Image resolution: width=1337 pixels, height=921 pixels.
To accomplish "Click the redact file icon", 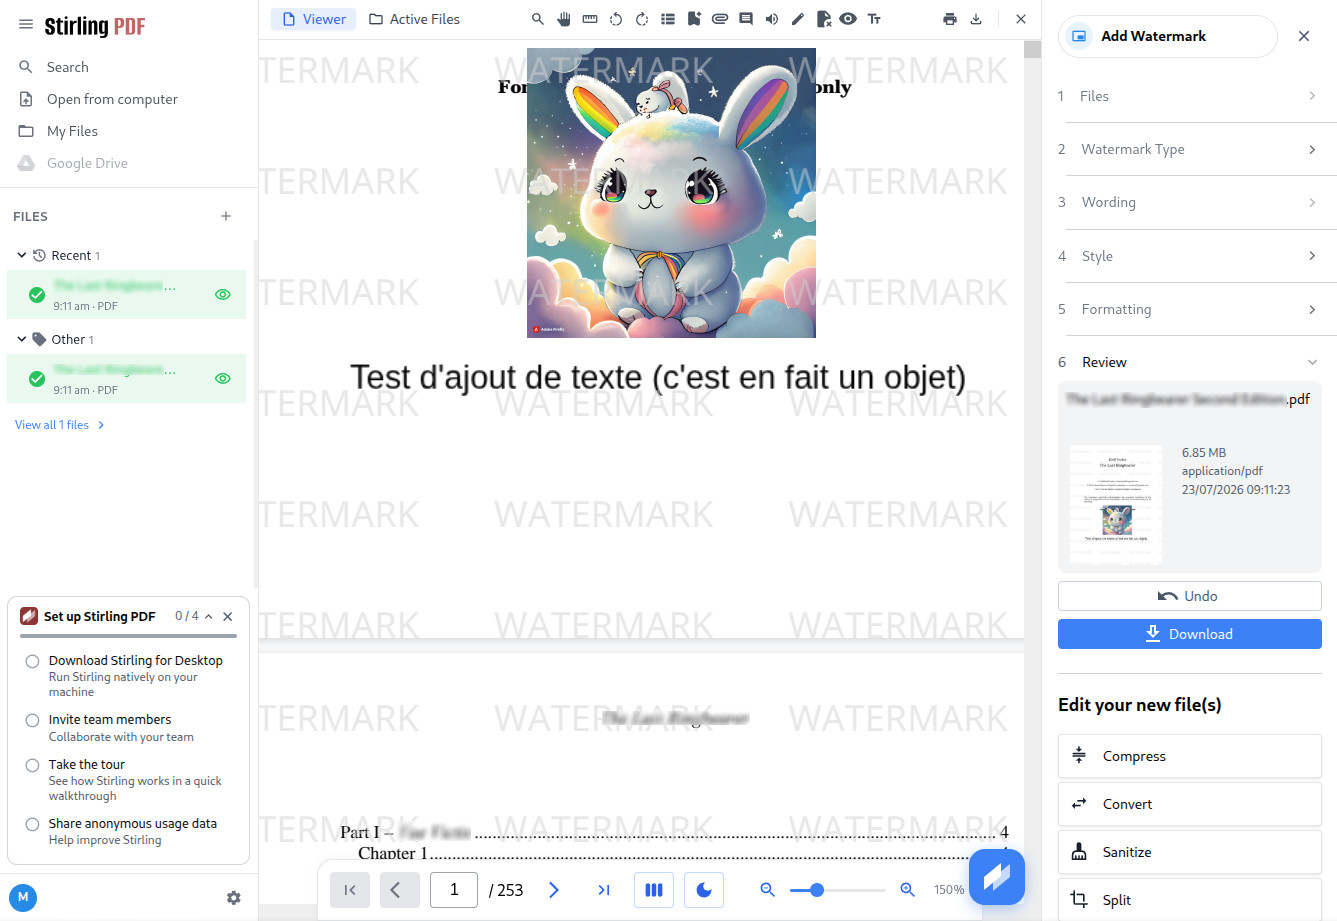I will 824,19.
